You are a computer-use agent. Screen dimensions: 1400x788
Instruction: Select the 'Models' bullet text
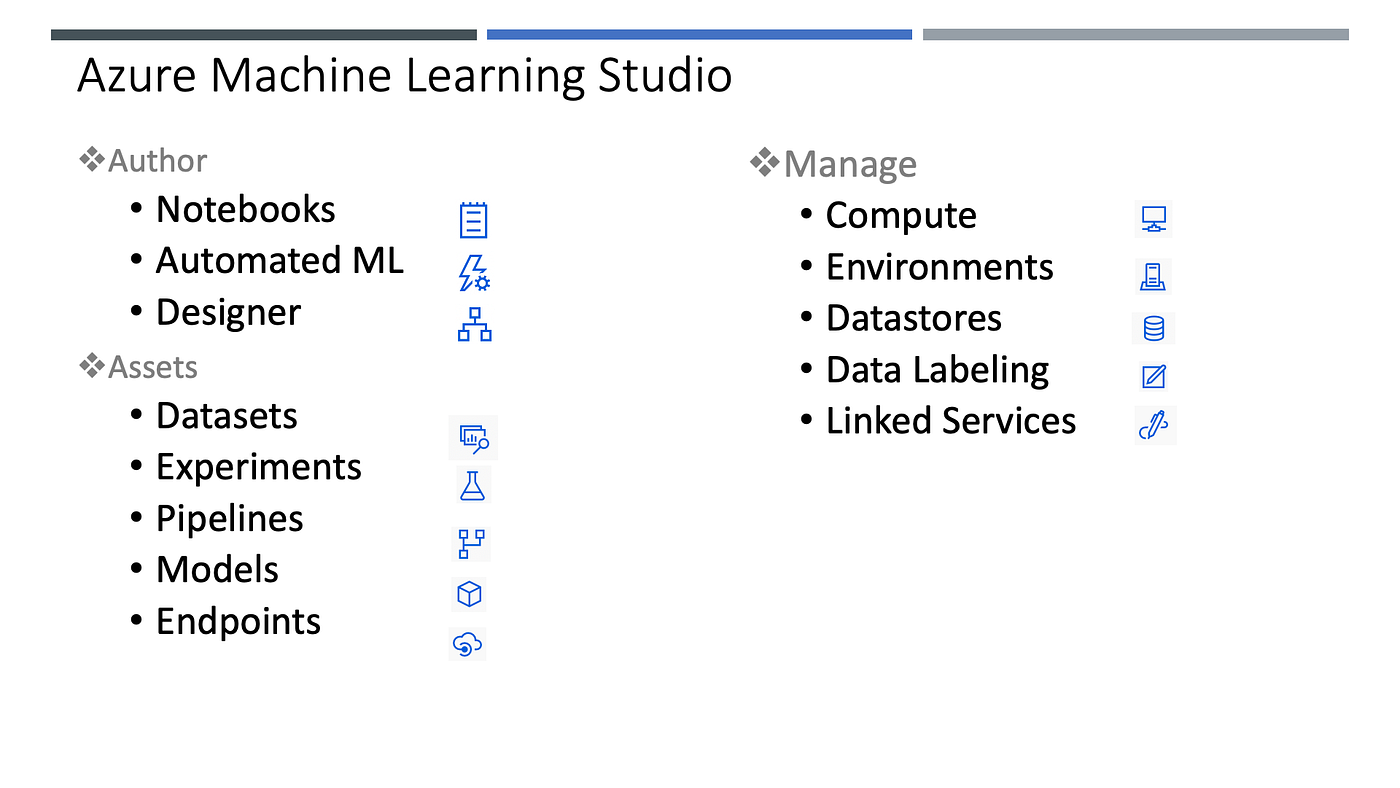[217, 570]
